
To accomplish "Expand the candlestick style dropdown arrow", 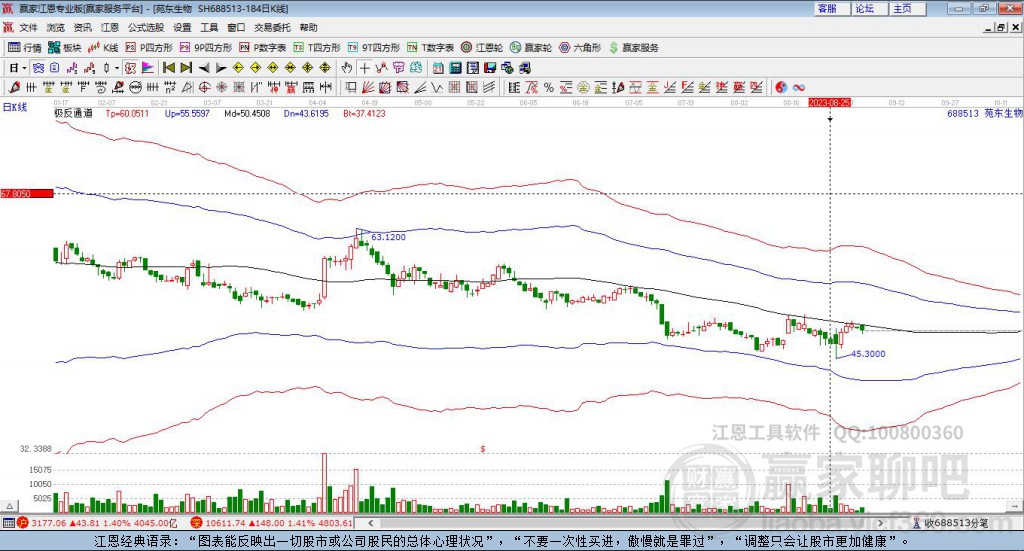I will [x=116, y=68].
